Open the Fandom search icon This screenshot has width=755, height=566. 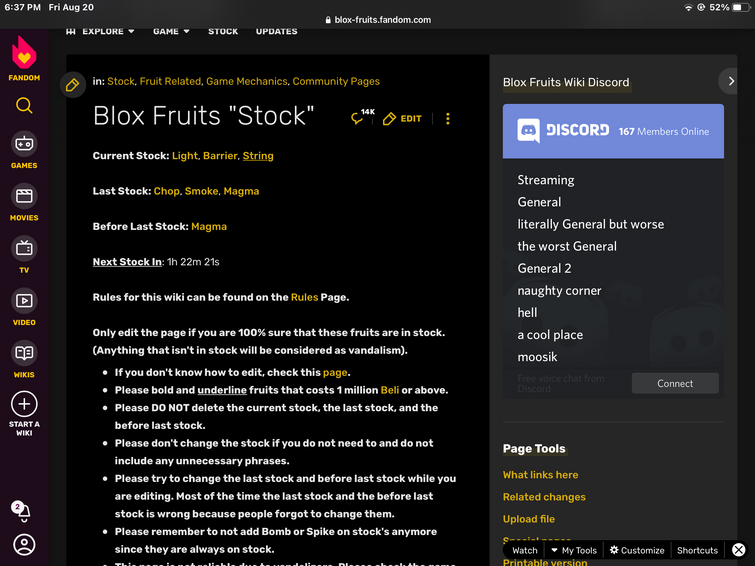pyautogui.click(x=24, y=106)
